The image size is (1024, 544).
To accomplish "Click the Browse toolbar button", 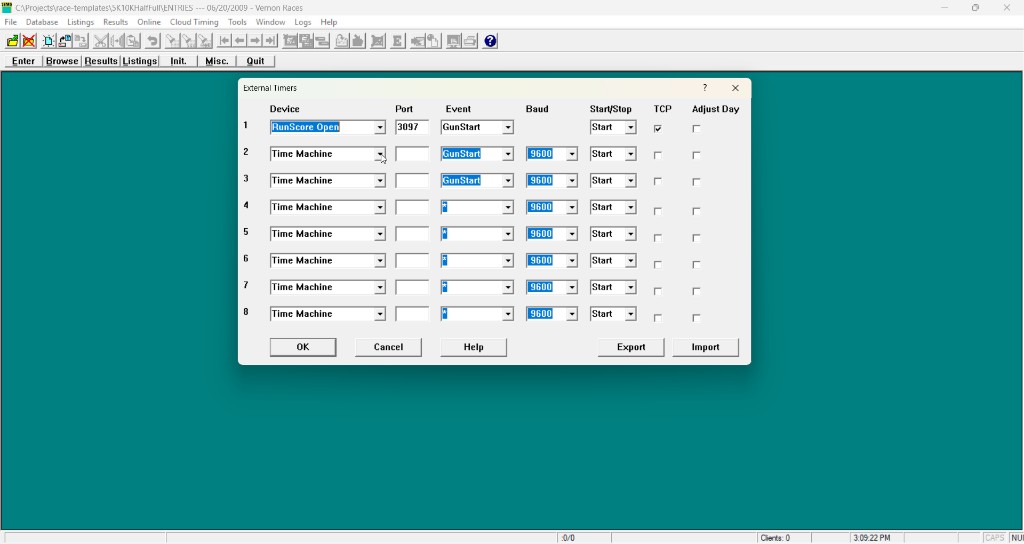I will (x=62, y=61).
